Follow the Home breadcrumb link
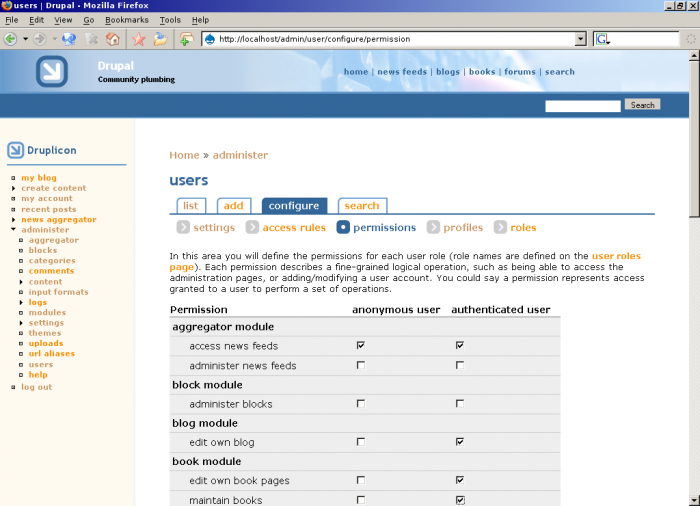The width and height of the screenshot is (700, 506). click(184, 155)
